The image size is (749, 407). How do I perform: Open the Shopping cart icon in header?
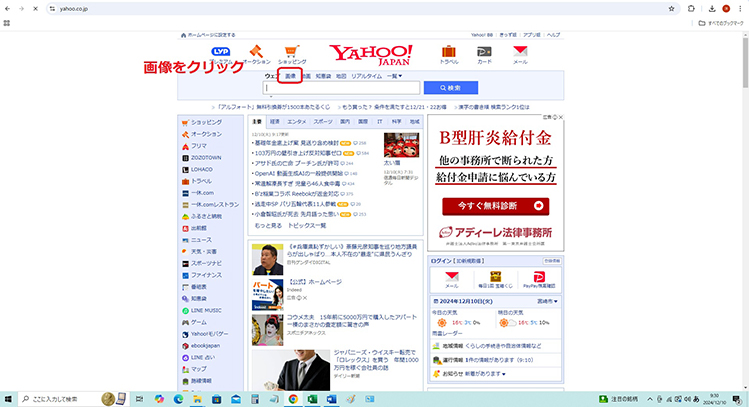292,51
